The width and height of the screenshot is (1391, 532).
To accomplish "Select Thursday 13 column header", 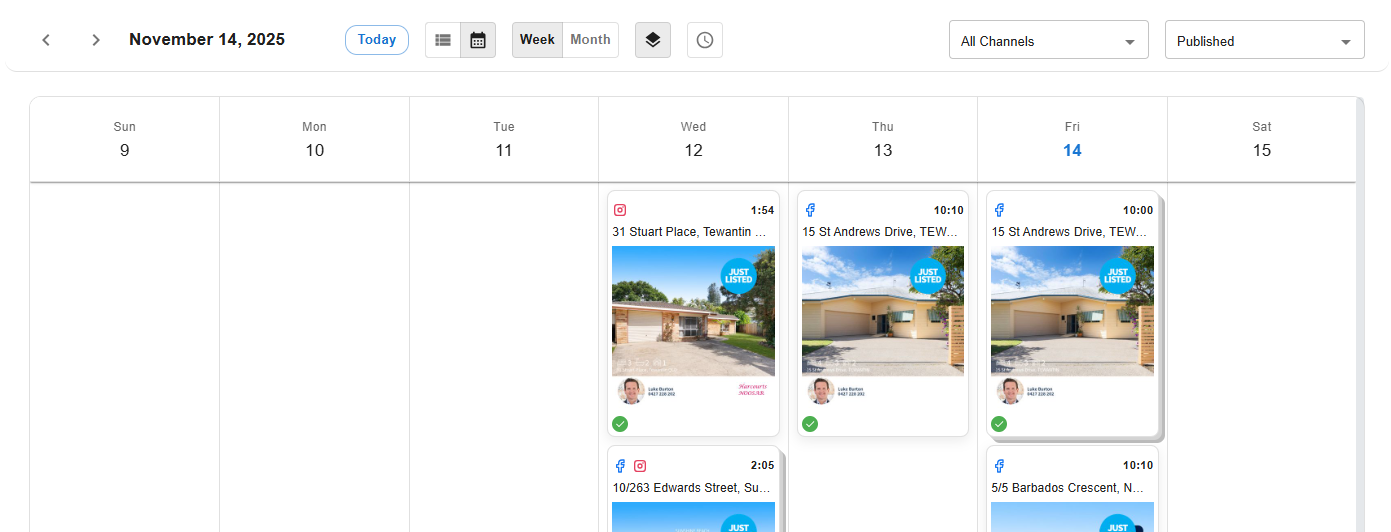I will tap(883, 140).
